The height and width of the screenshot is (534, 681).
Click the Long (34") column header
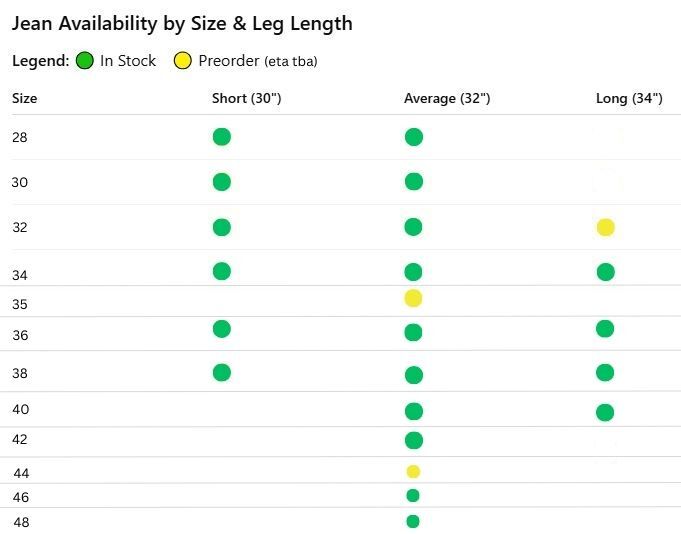pos(628,99)
